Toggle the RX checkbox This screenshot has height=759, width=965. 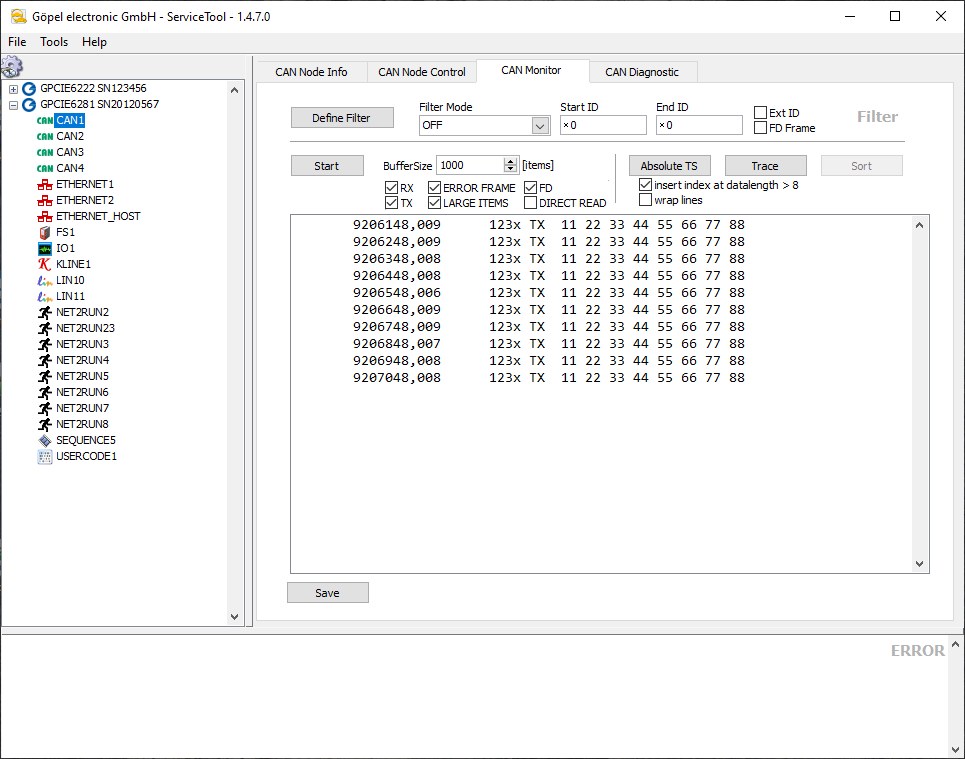tap(391, 188)
